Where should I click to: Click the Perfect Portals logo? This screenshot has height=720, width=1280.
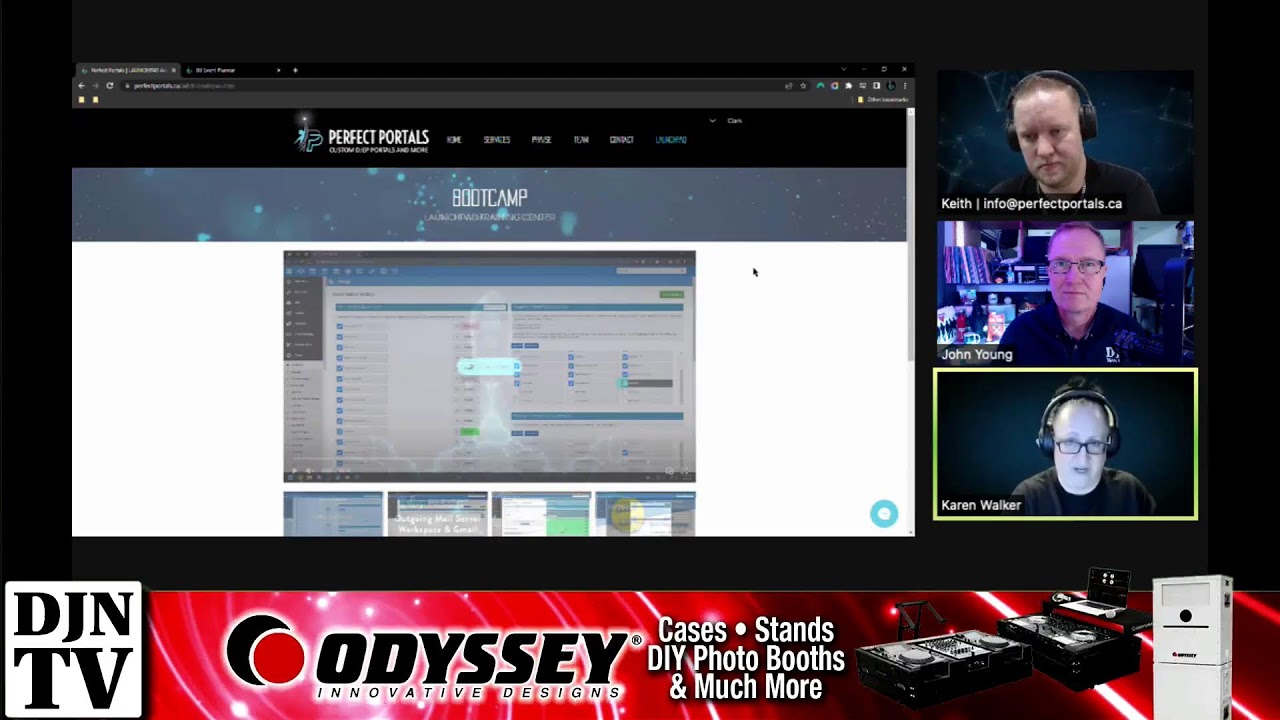[362, 139]
